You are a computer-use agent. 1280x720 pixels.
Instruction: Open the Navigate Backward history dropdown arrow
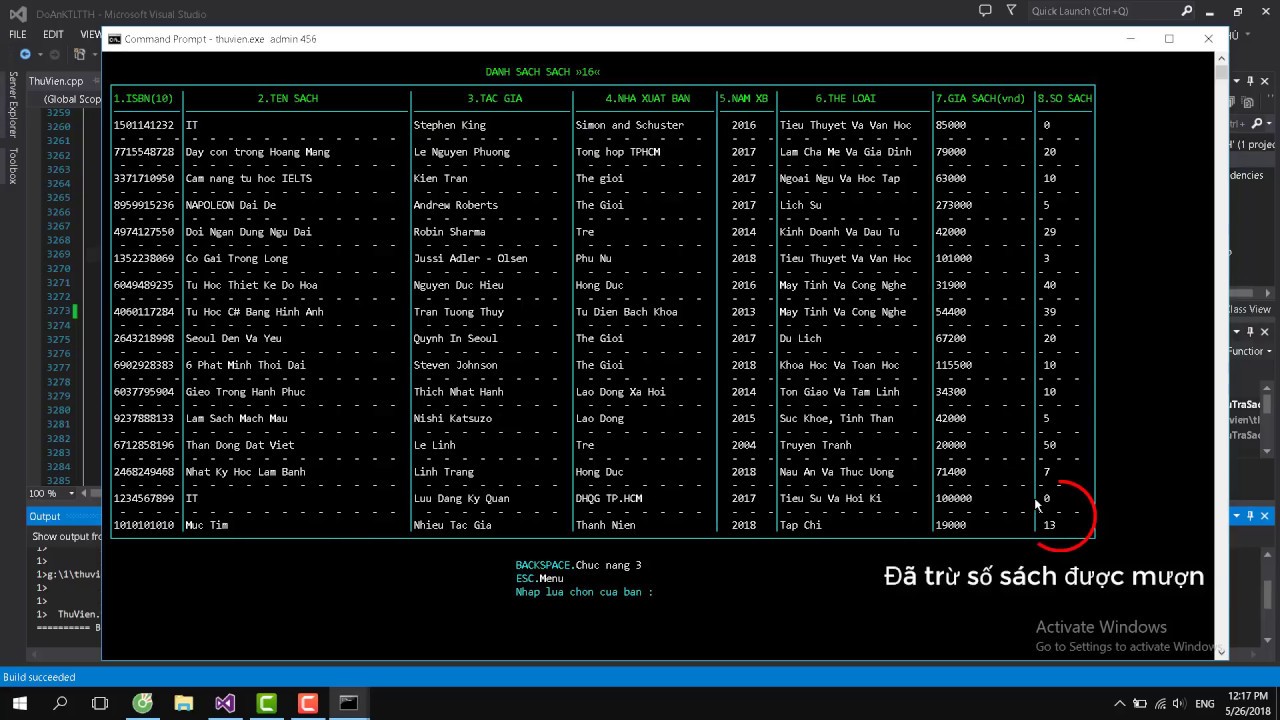[x=39, y=54]
